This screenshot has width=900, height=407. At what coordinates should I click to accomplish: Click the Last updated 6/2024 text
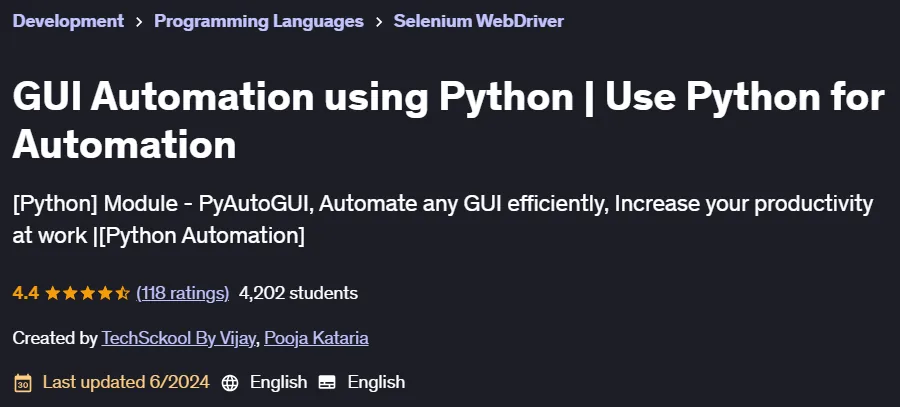[126, 382]
